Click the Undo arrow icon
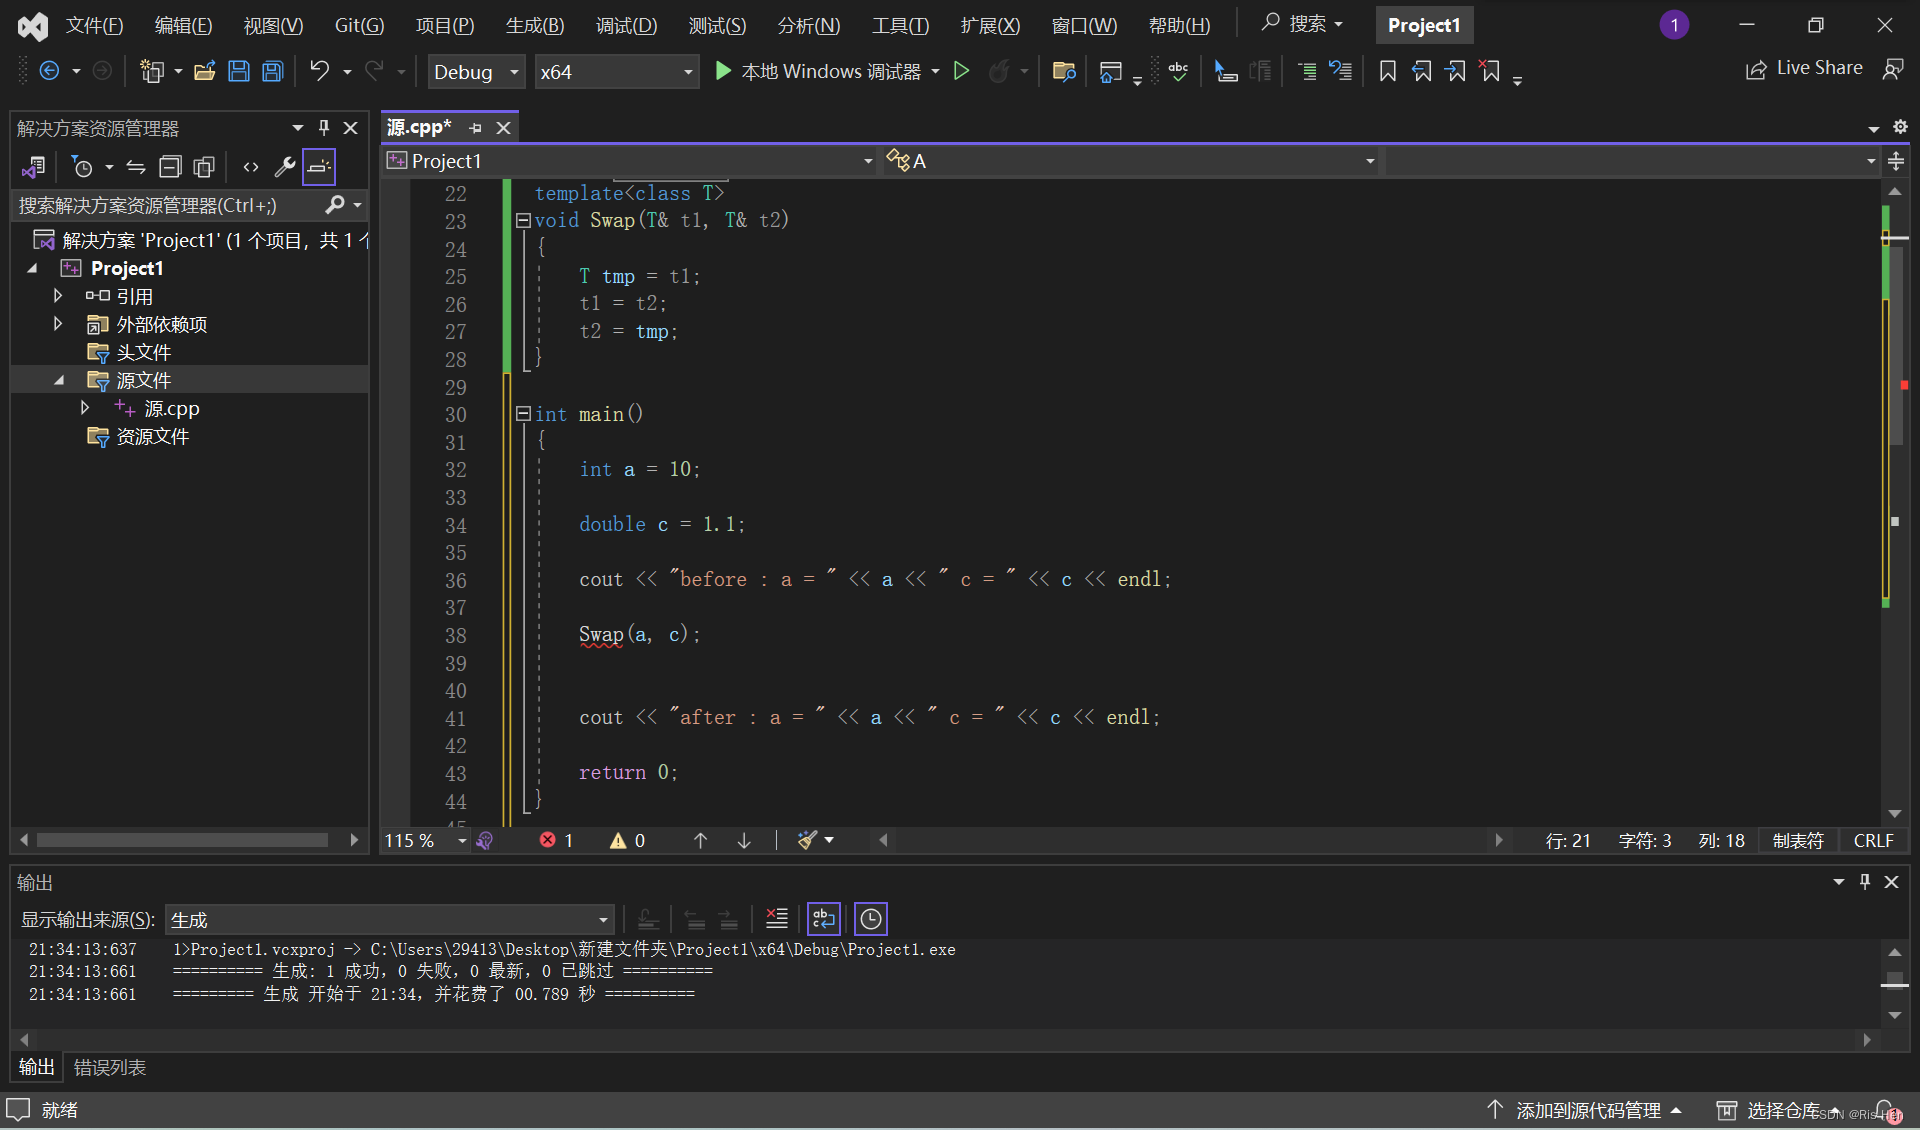 319,71
